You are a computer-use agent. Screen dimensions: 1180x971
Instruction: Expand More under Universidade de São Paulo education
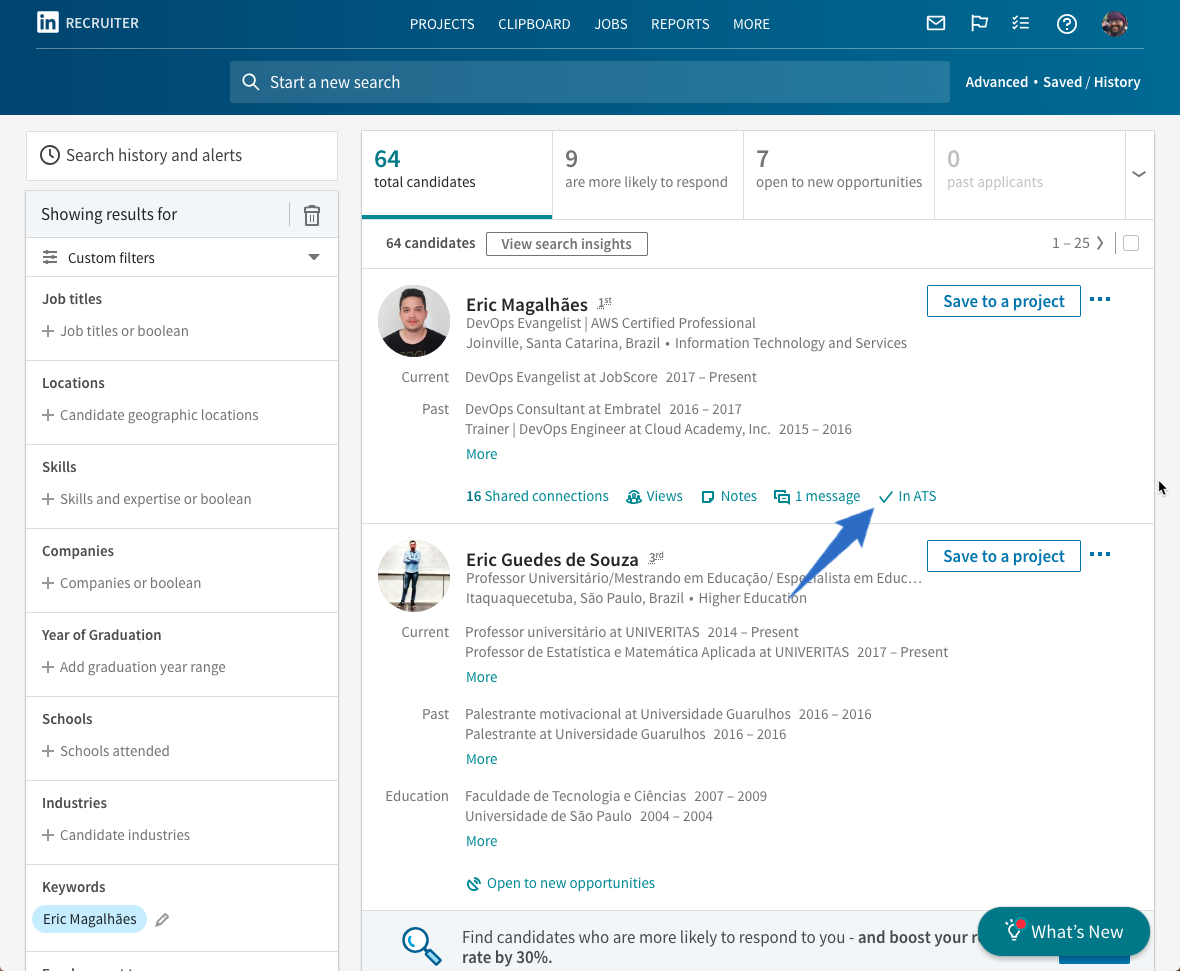click(482, 842)
